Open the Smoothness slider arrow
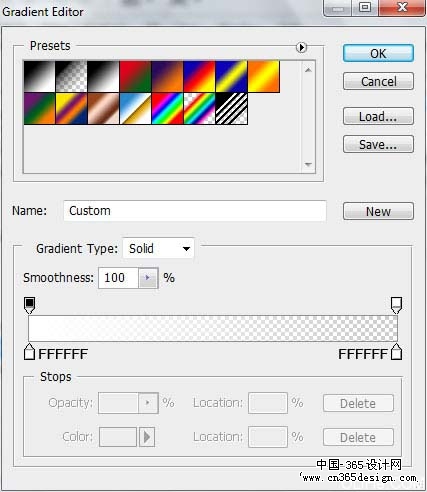This screenshot has width=427, height=492. tap(148, 278)
